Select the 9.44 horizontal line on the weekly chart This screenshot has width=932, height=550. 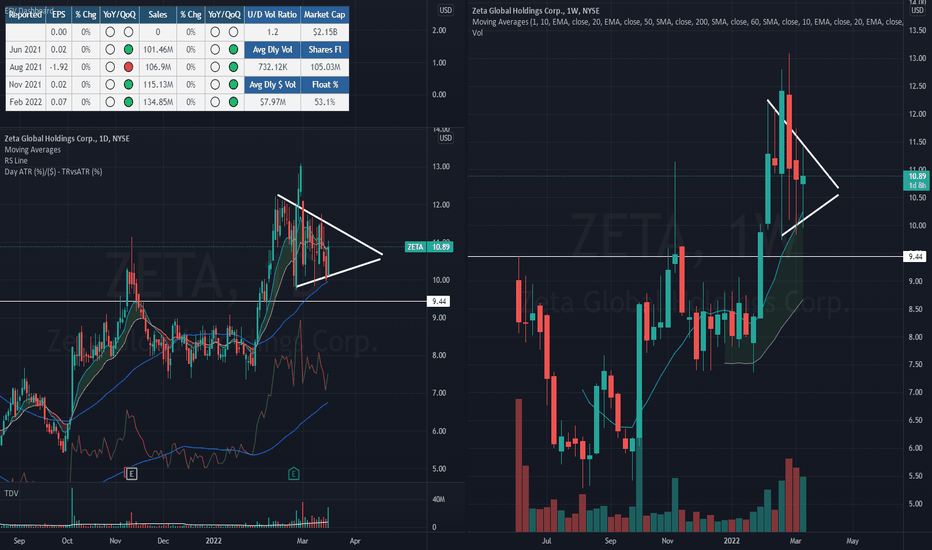[684, 256]
